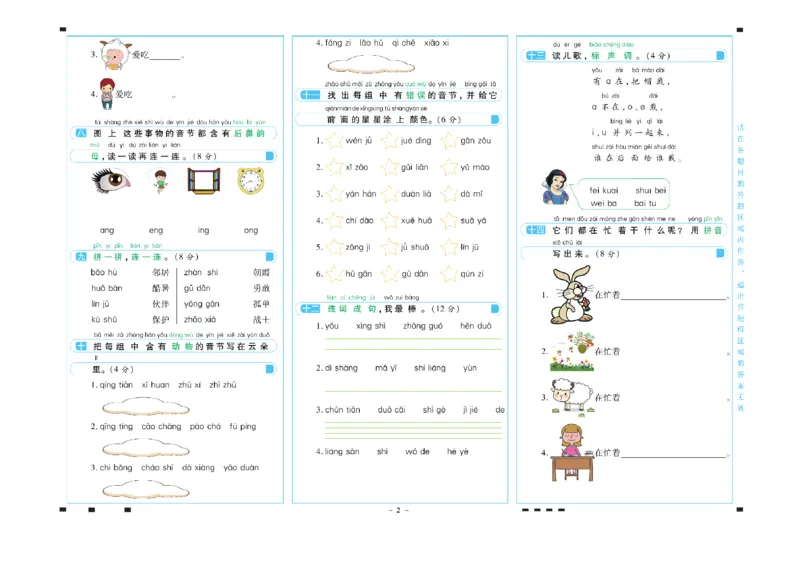This screenshot has width=800, height=566.
Task: Click the star before qún zi
Action: tap(449, 274)
